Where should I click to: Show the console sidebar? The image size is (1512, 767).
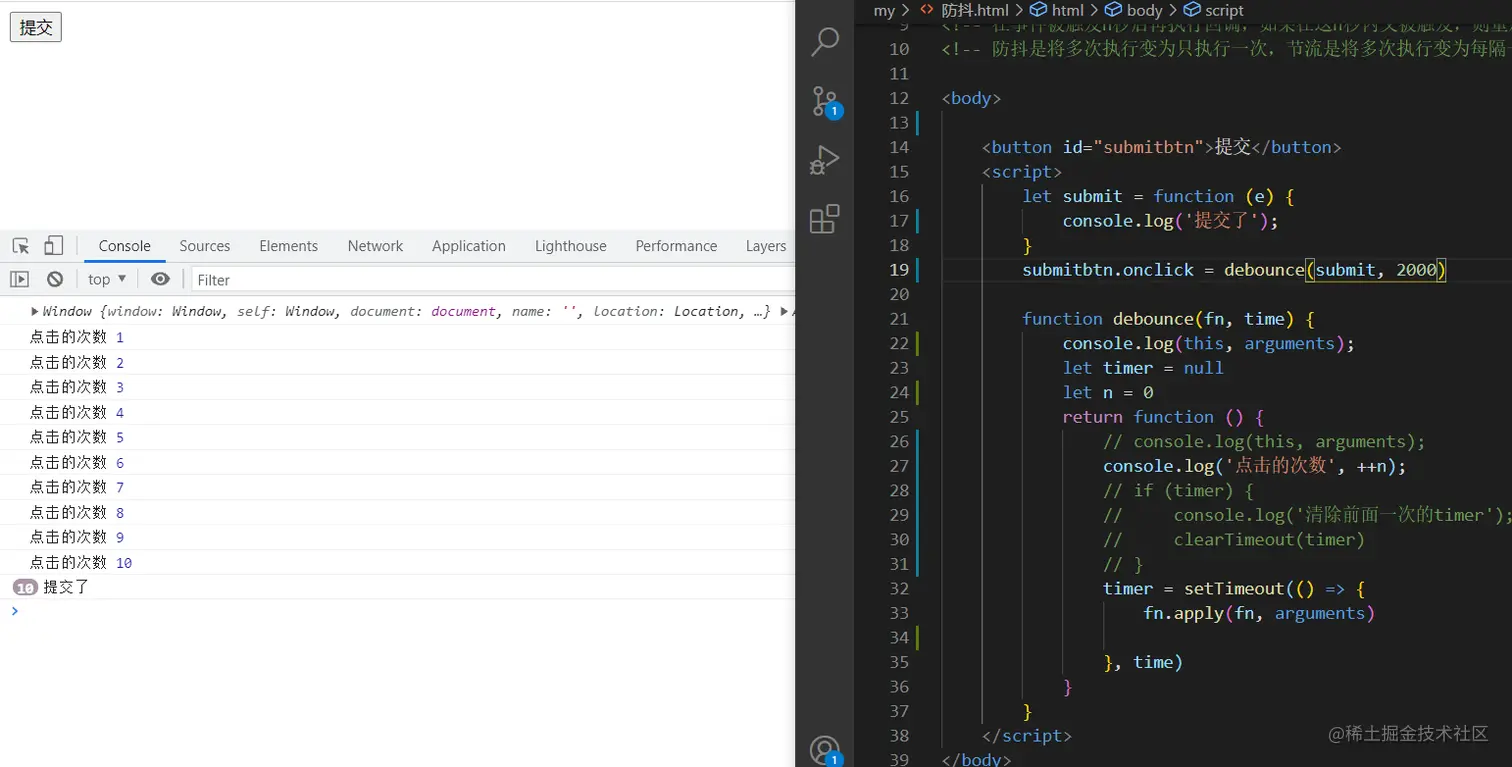coord(20,280)
